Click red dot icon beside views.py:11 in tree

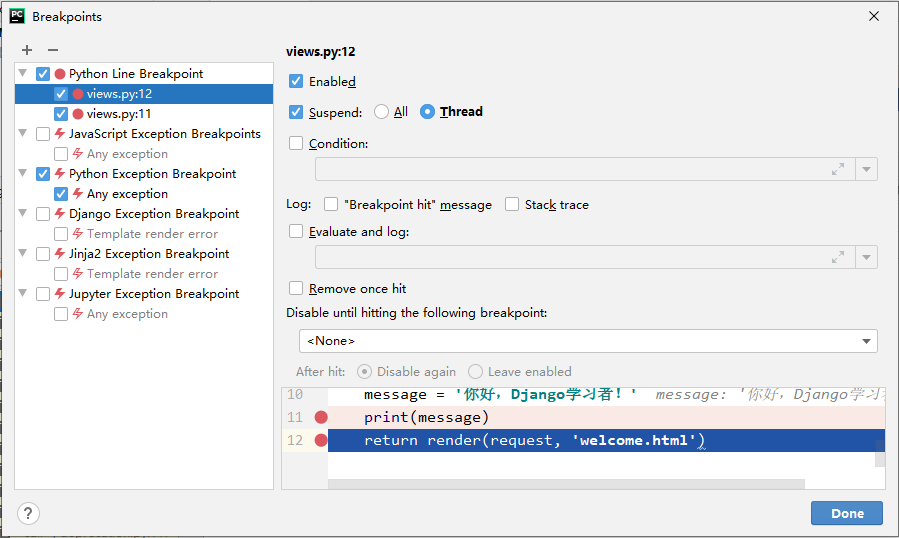[x=78, y=114]
